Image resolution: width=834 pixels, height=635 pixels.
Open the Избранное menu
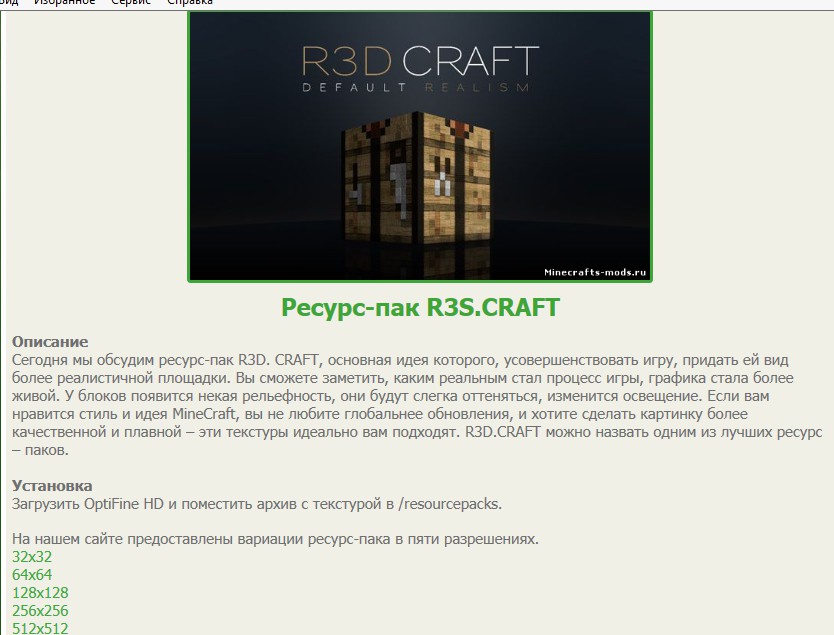[x=64, y=2]
